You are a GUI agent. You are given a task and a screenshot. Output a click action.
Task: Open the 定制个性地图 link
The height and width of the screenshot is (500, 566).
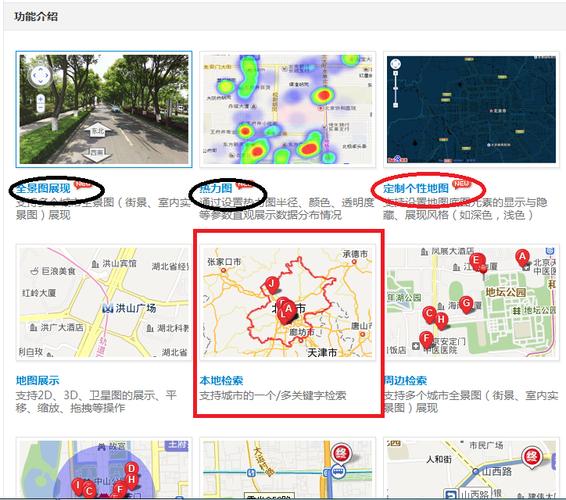(416, 188)
